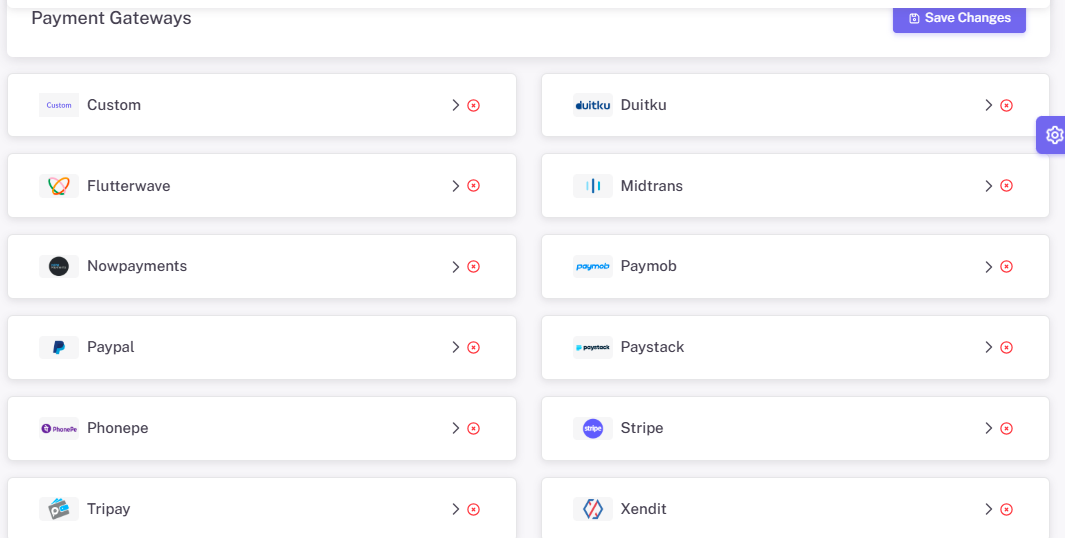This screenshot has width=1065, height=538.
Task: Click the Midtrans logo icon
Action: [x=592, y=186]
